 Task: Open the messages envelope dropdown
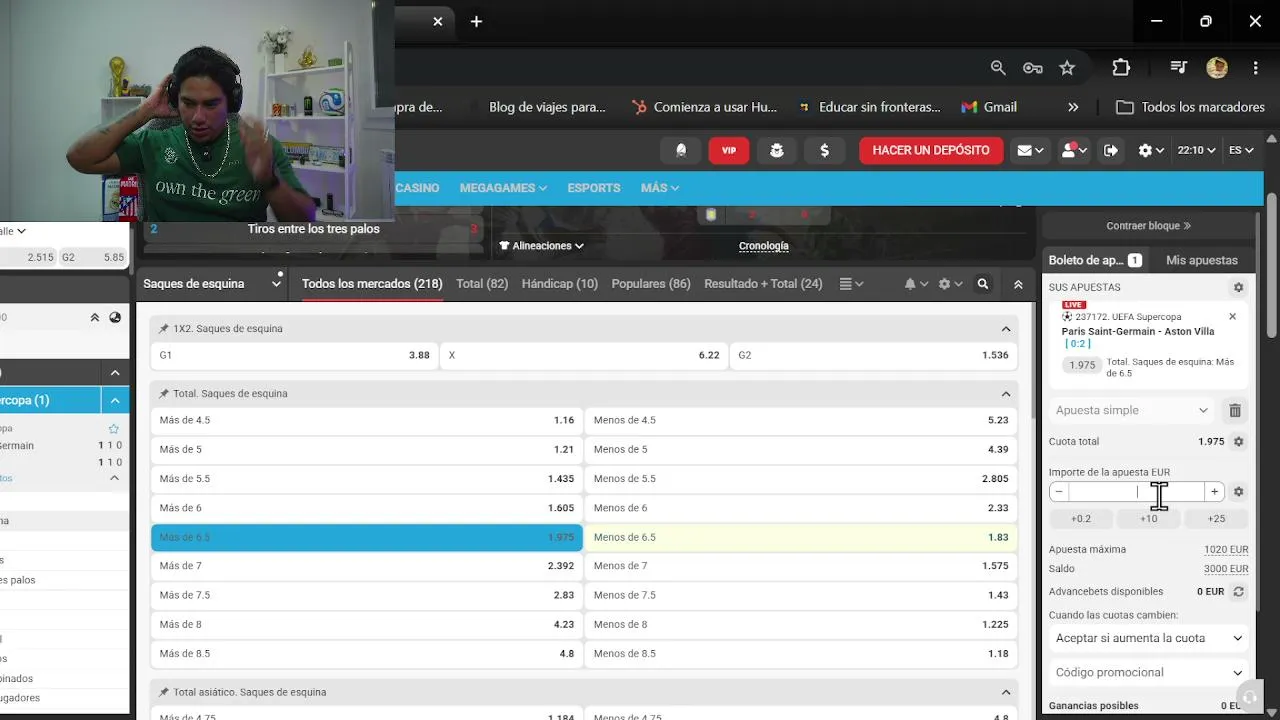[1030, 150]
